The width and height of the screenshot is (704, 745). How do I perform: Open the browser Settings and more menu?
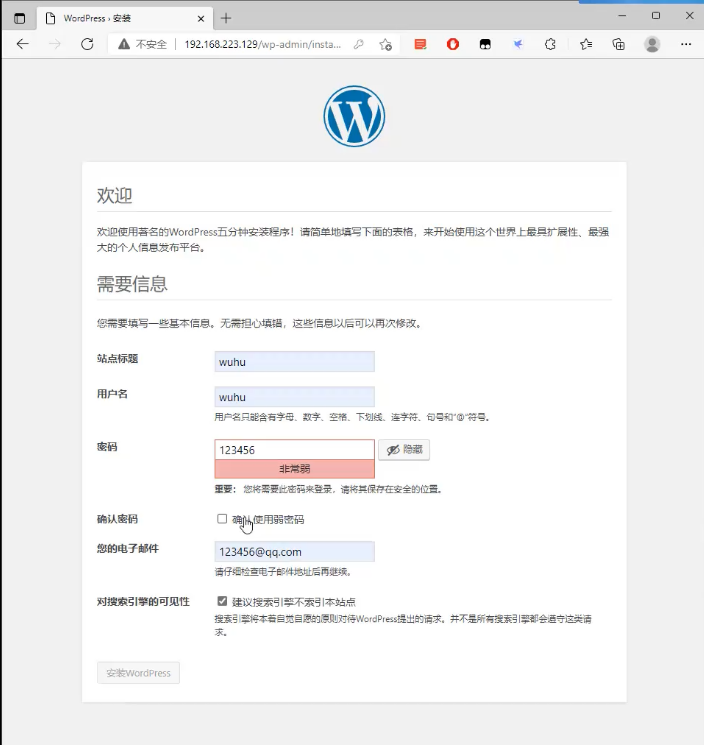(x=686, y=44)
